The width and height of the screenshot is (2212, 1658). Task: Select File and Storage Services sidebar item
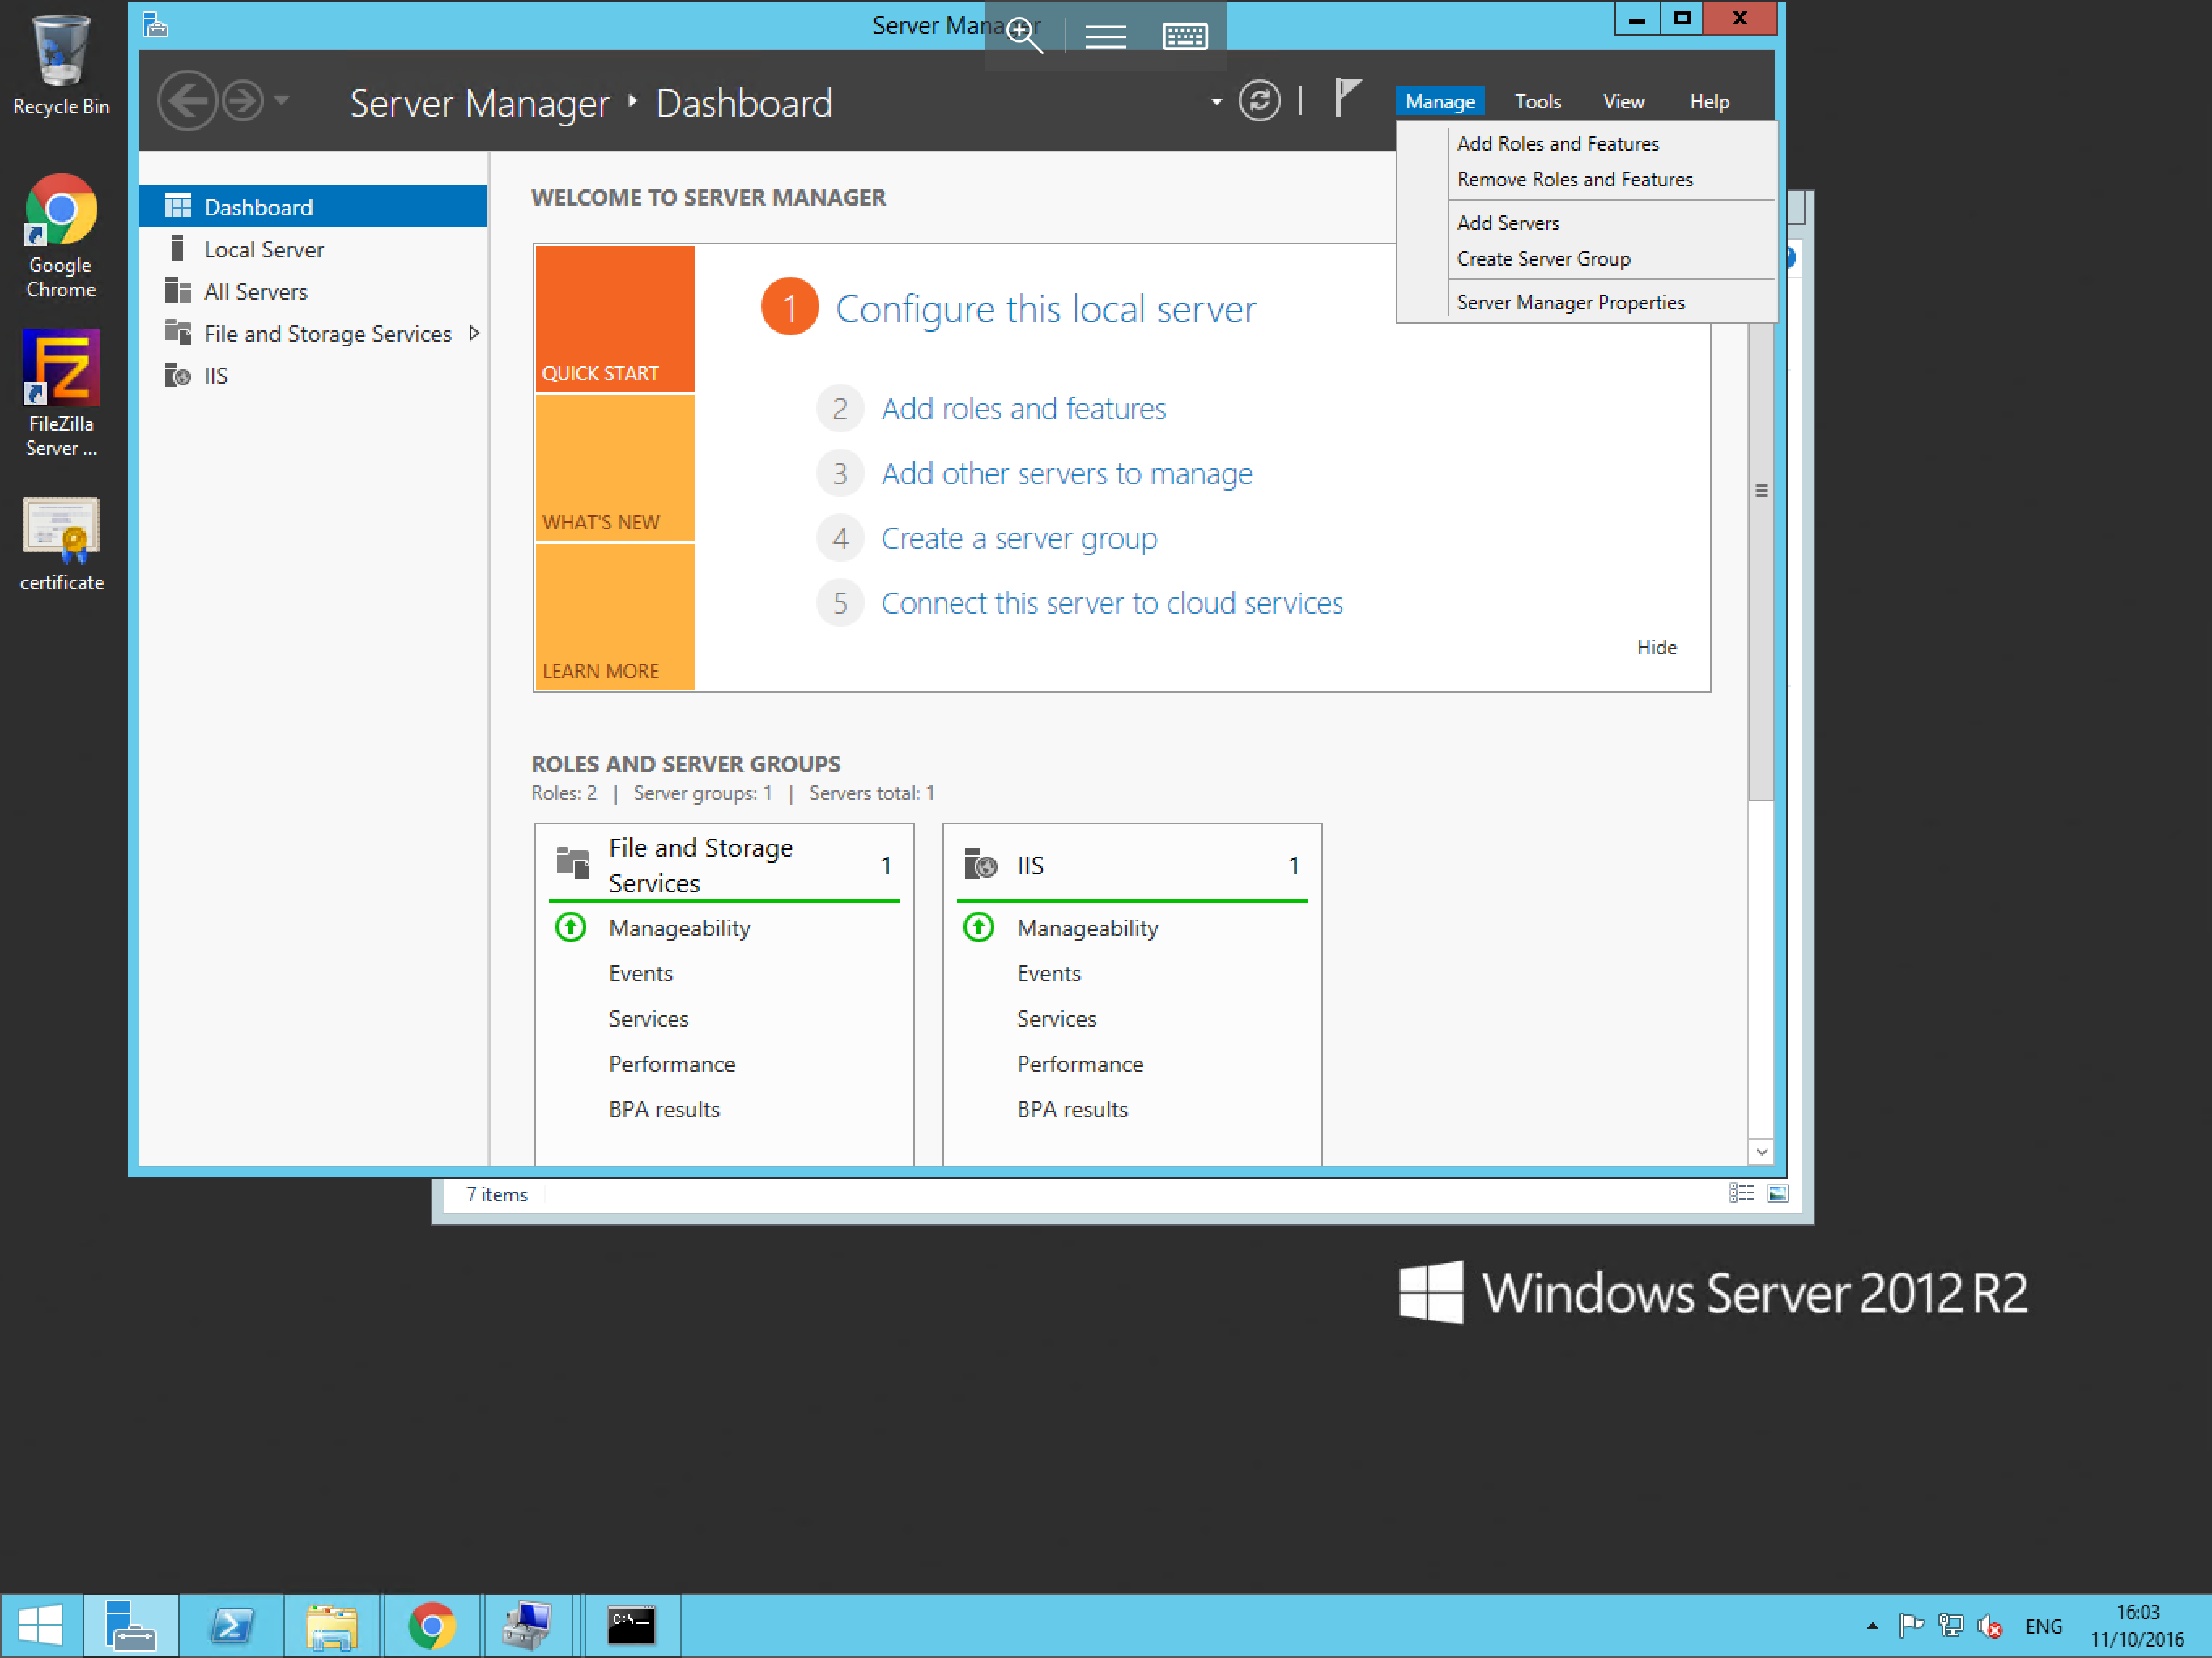313,333
